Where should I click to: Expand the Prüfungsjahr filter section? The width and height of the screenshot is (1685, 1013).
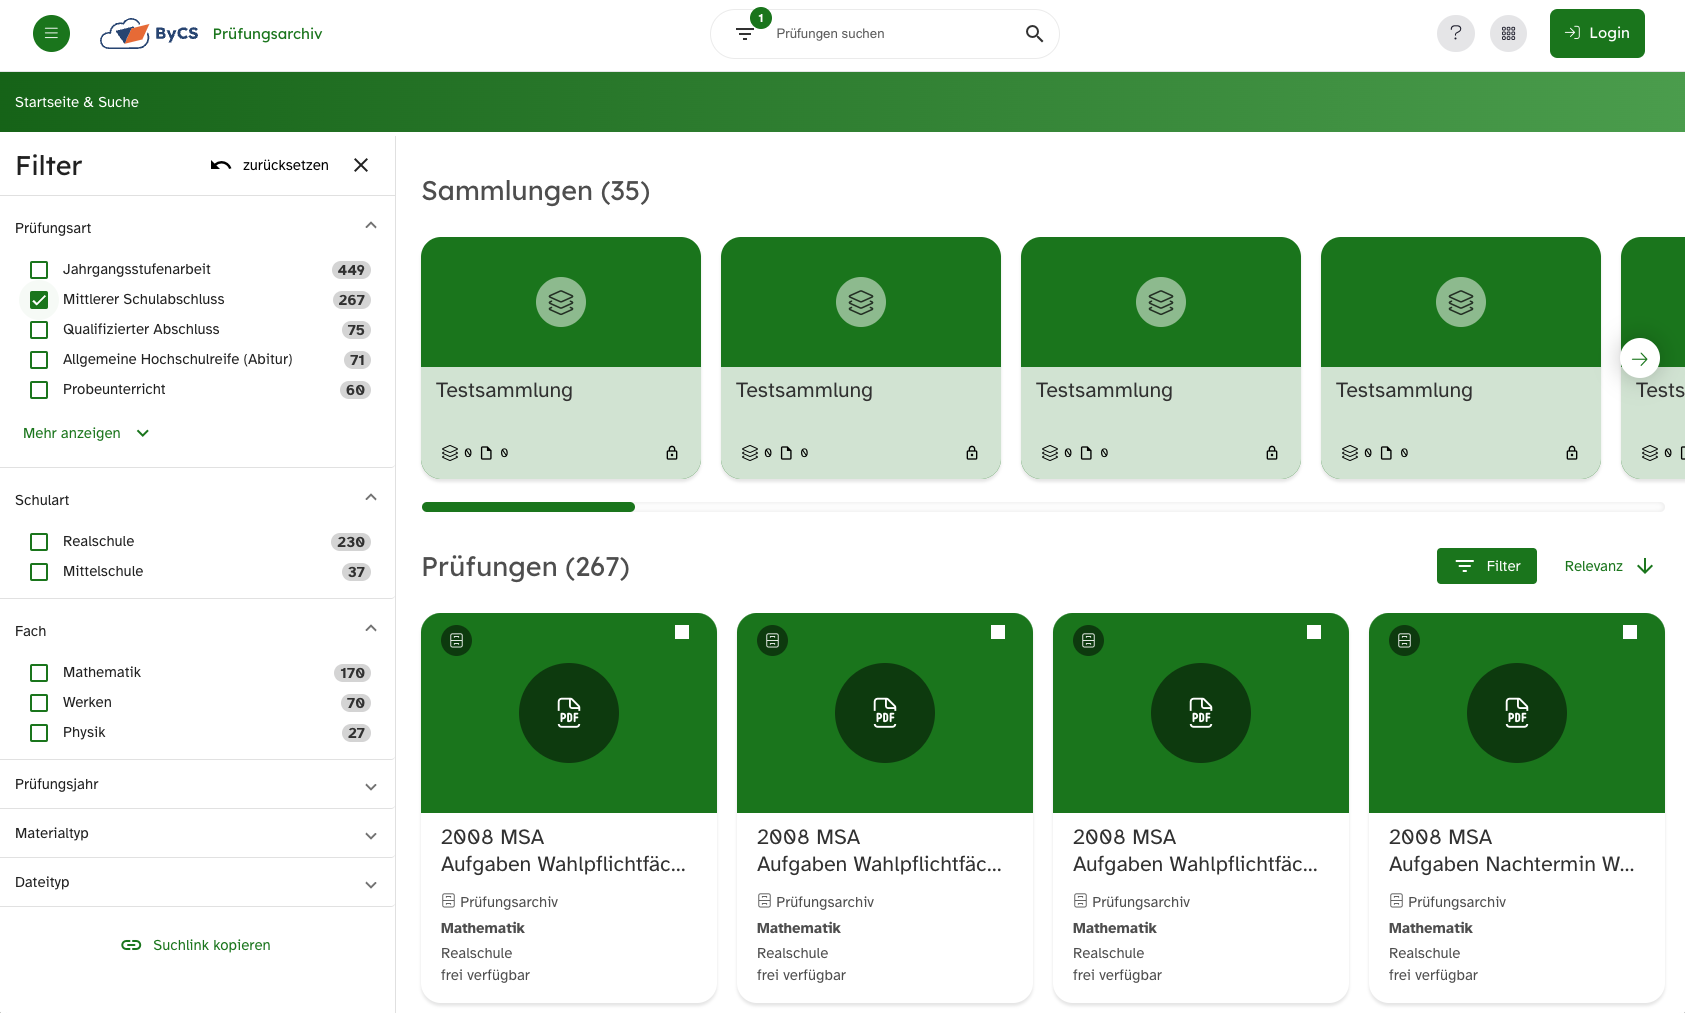(x=197, y=785)
